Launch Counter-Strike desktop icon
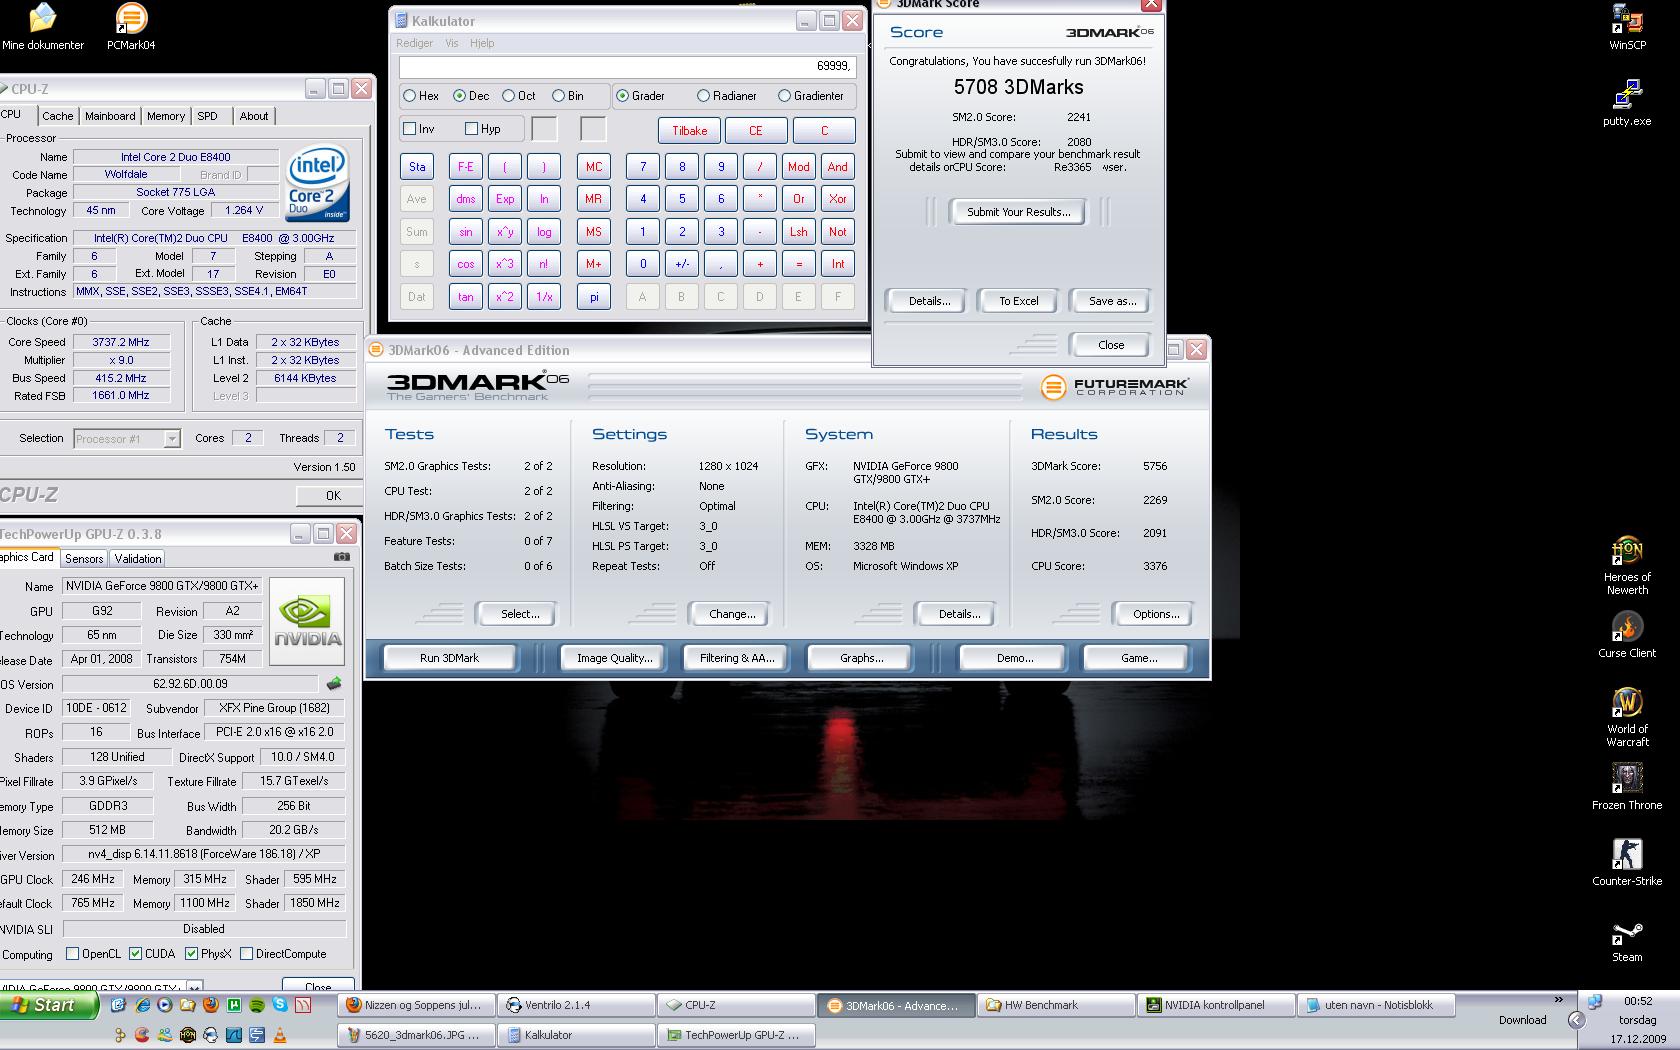1680x1050 pixels. (x=1627, y=863)
